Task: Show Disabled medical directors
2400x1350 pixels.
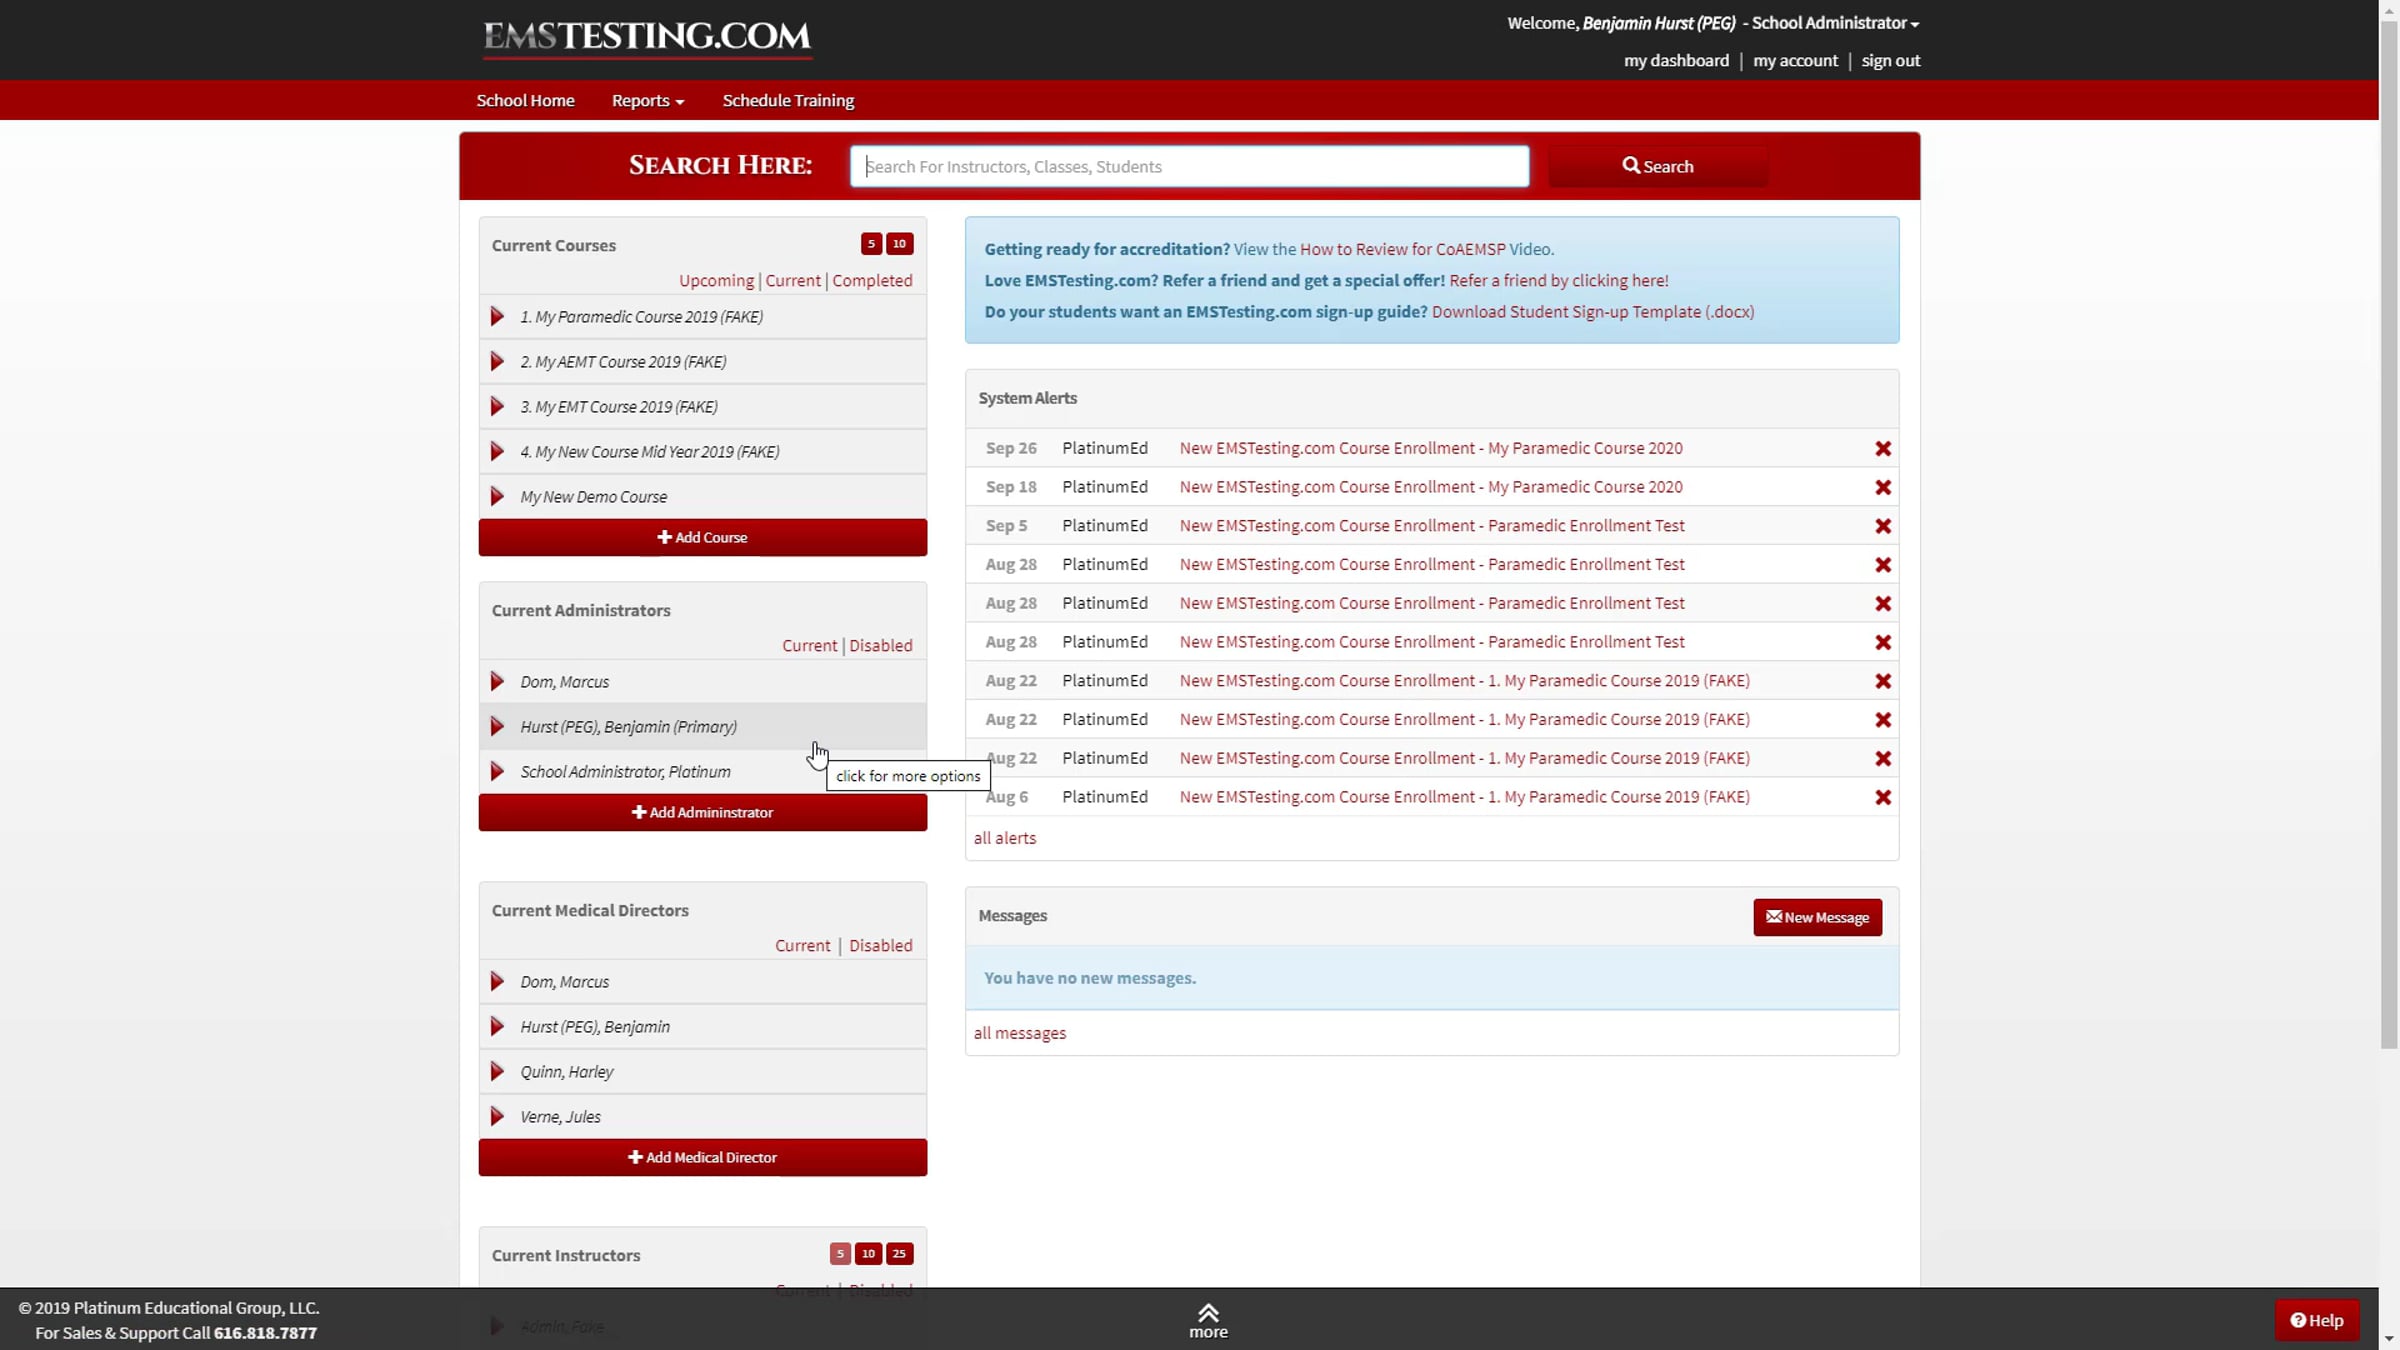Action: point(880,946)
